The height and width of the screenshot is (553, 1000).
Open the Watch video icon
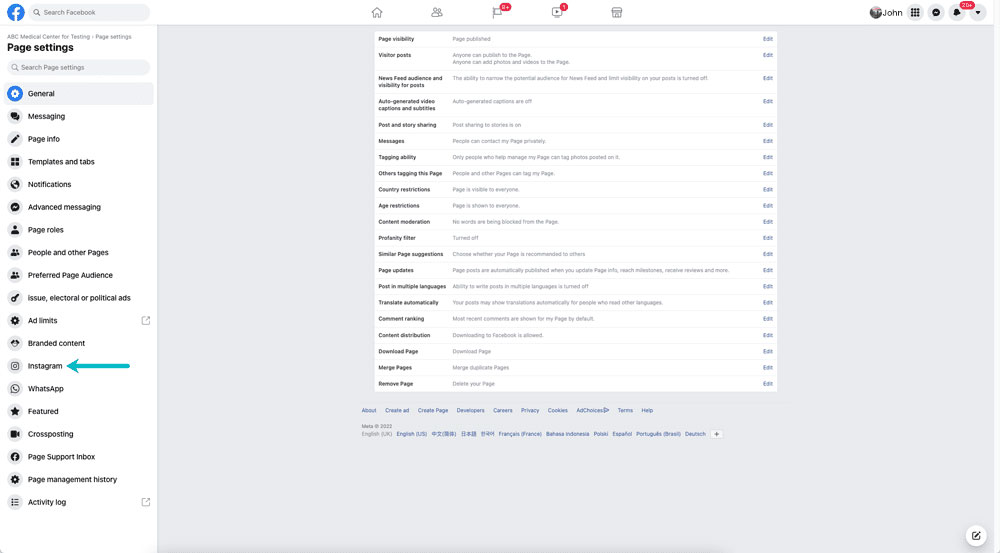click(557, 13)
